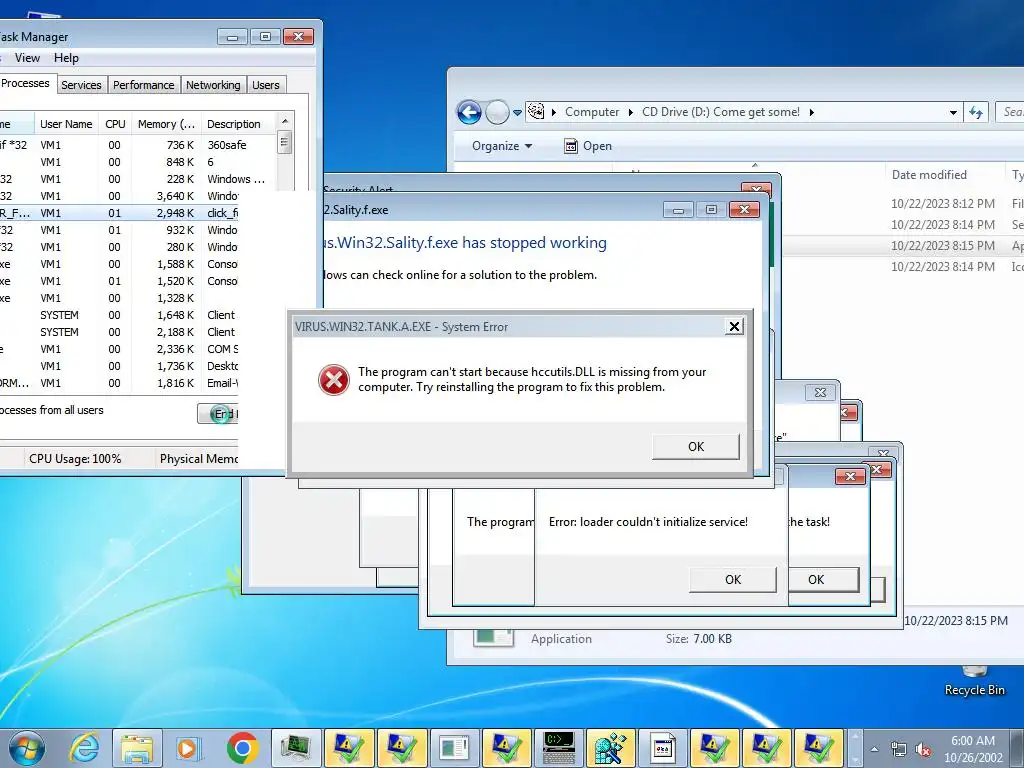Open the View menu in Task Manager

click(x=27, y=57)
